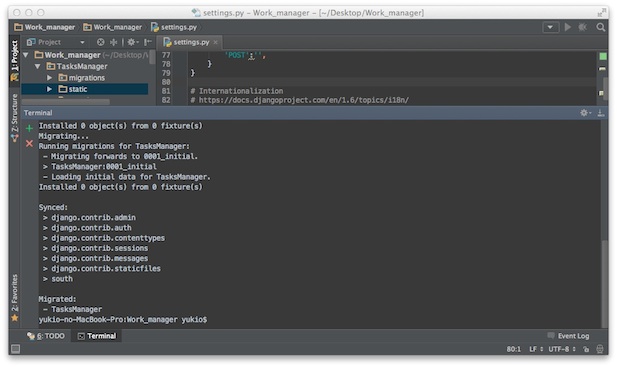Enter full screen via title bar icon
Screen dimensions: 617x367
coord(602,13)
